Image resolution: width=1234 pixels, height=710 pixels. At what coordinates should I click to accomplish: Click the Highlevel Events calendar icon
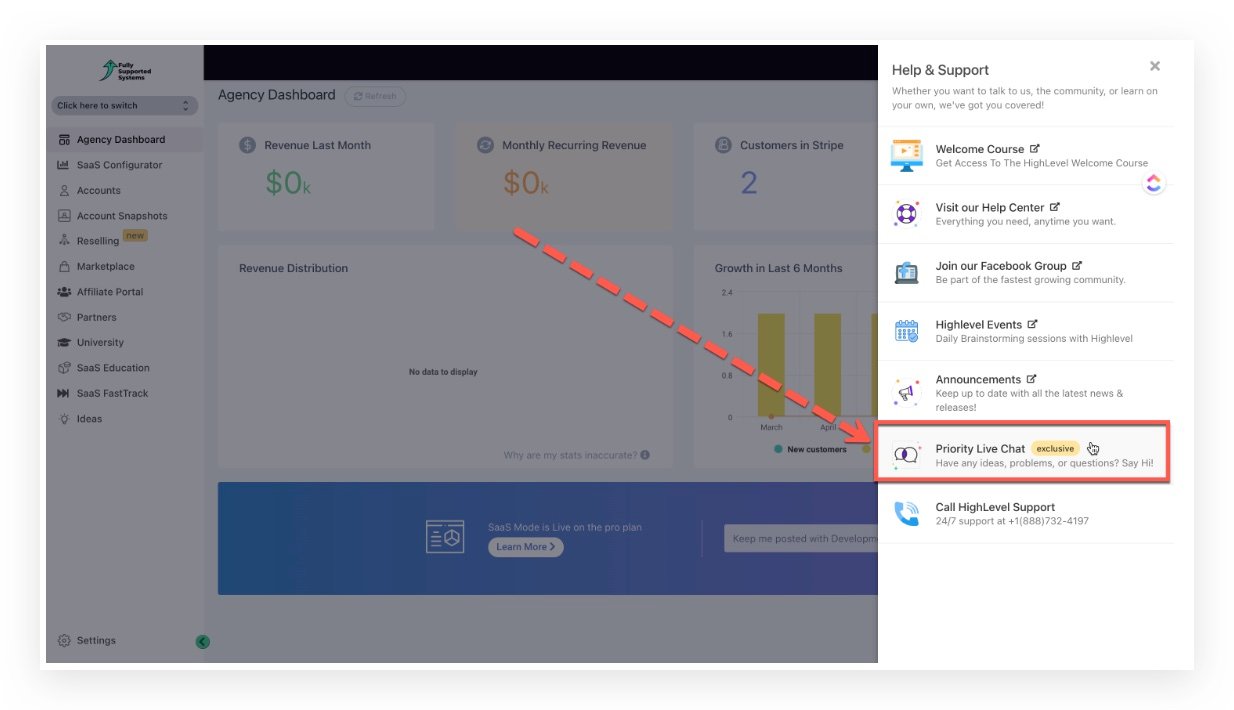906,331
